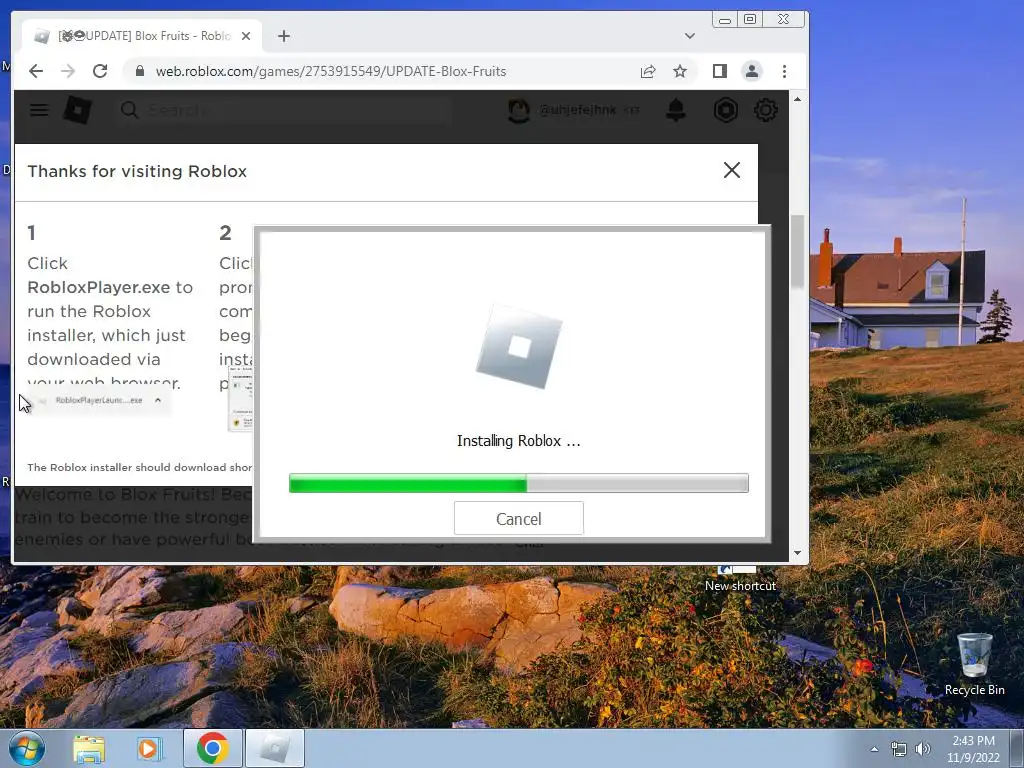Viewport: 1024px width, 768px height.
Task: Close the Blox Fruits tab
Action: [x=246, y=36]
